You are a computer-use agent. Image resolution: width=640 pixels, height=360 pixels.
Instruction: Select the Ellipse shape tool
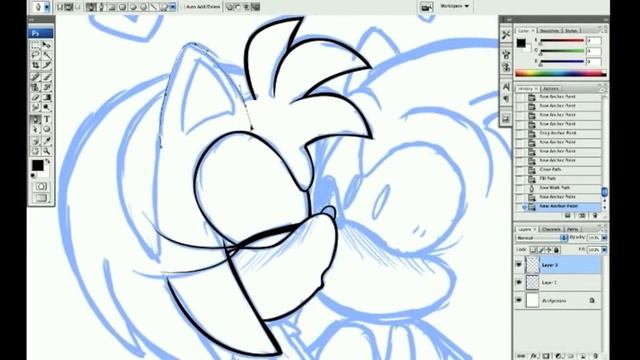47,130
